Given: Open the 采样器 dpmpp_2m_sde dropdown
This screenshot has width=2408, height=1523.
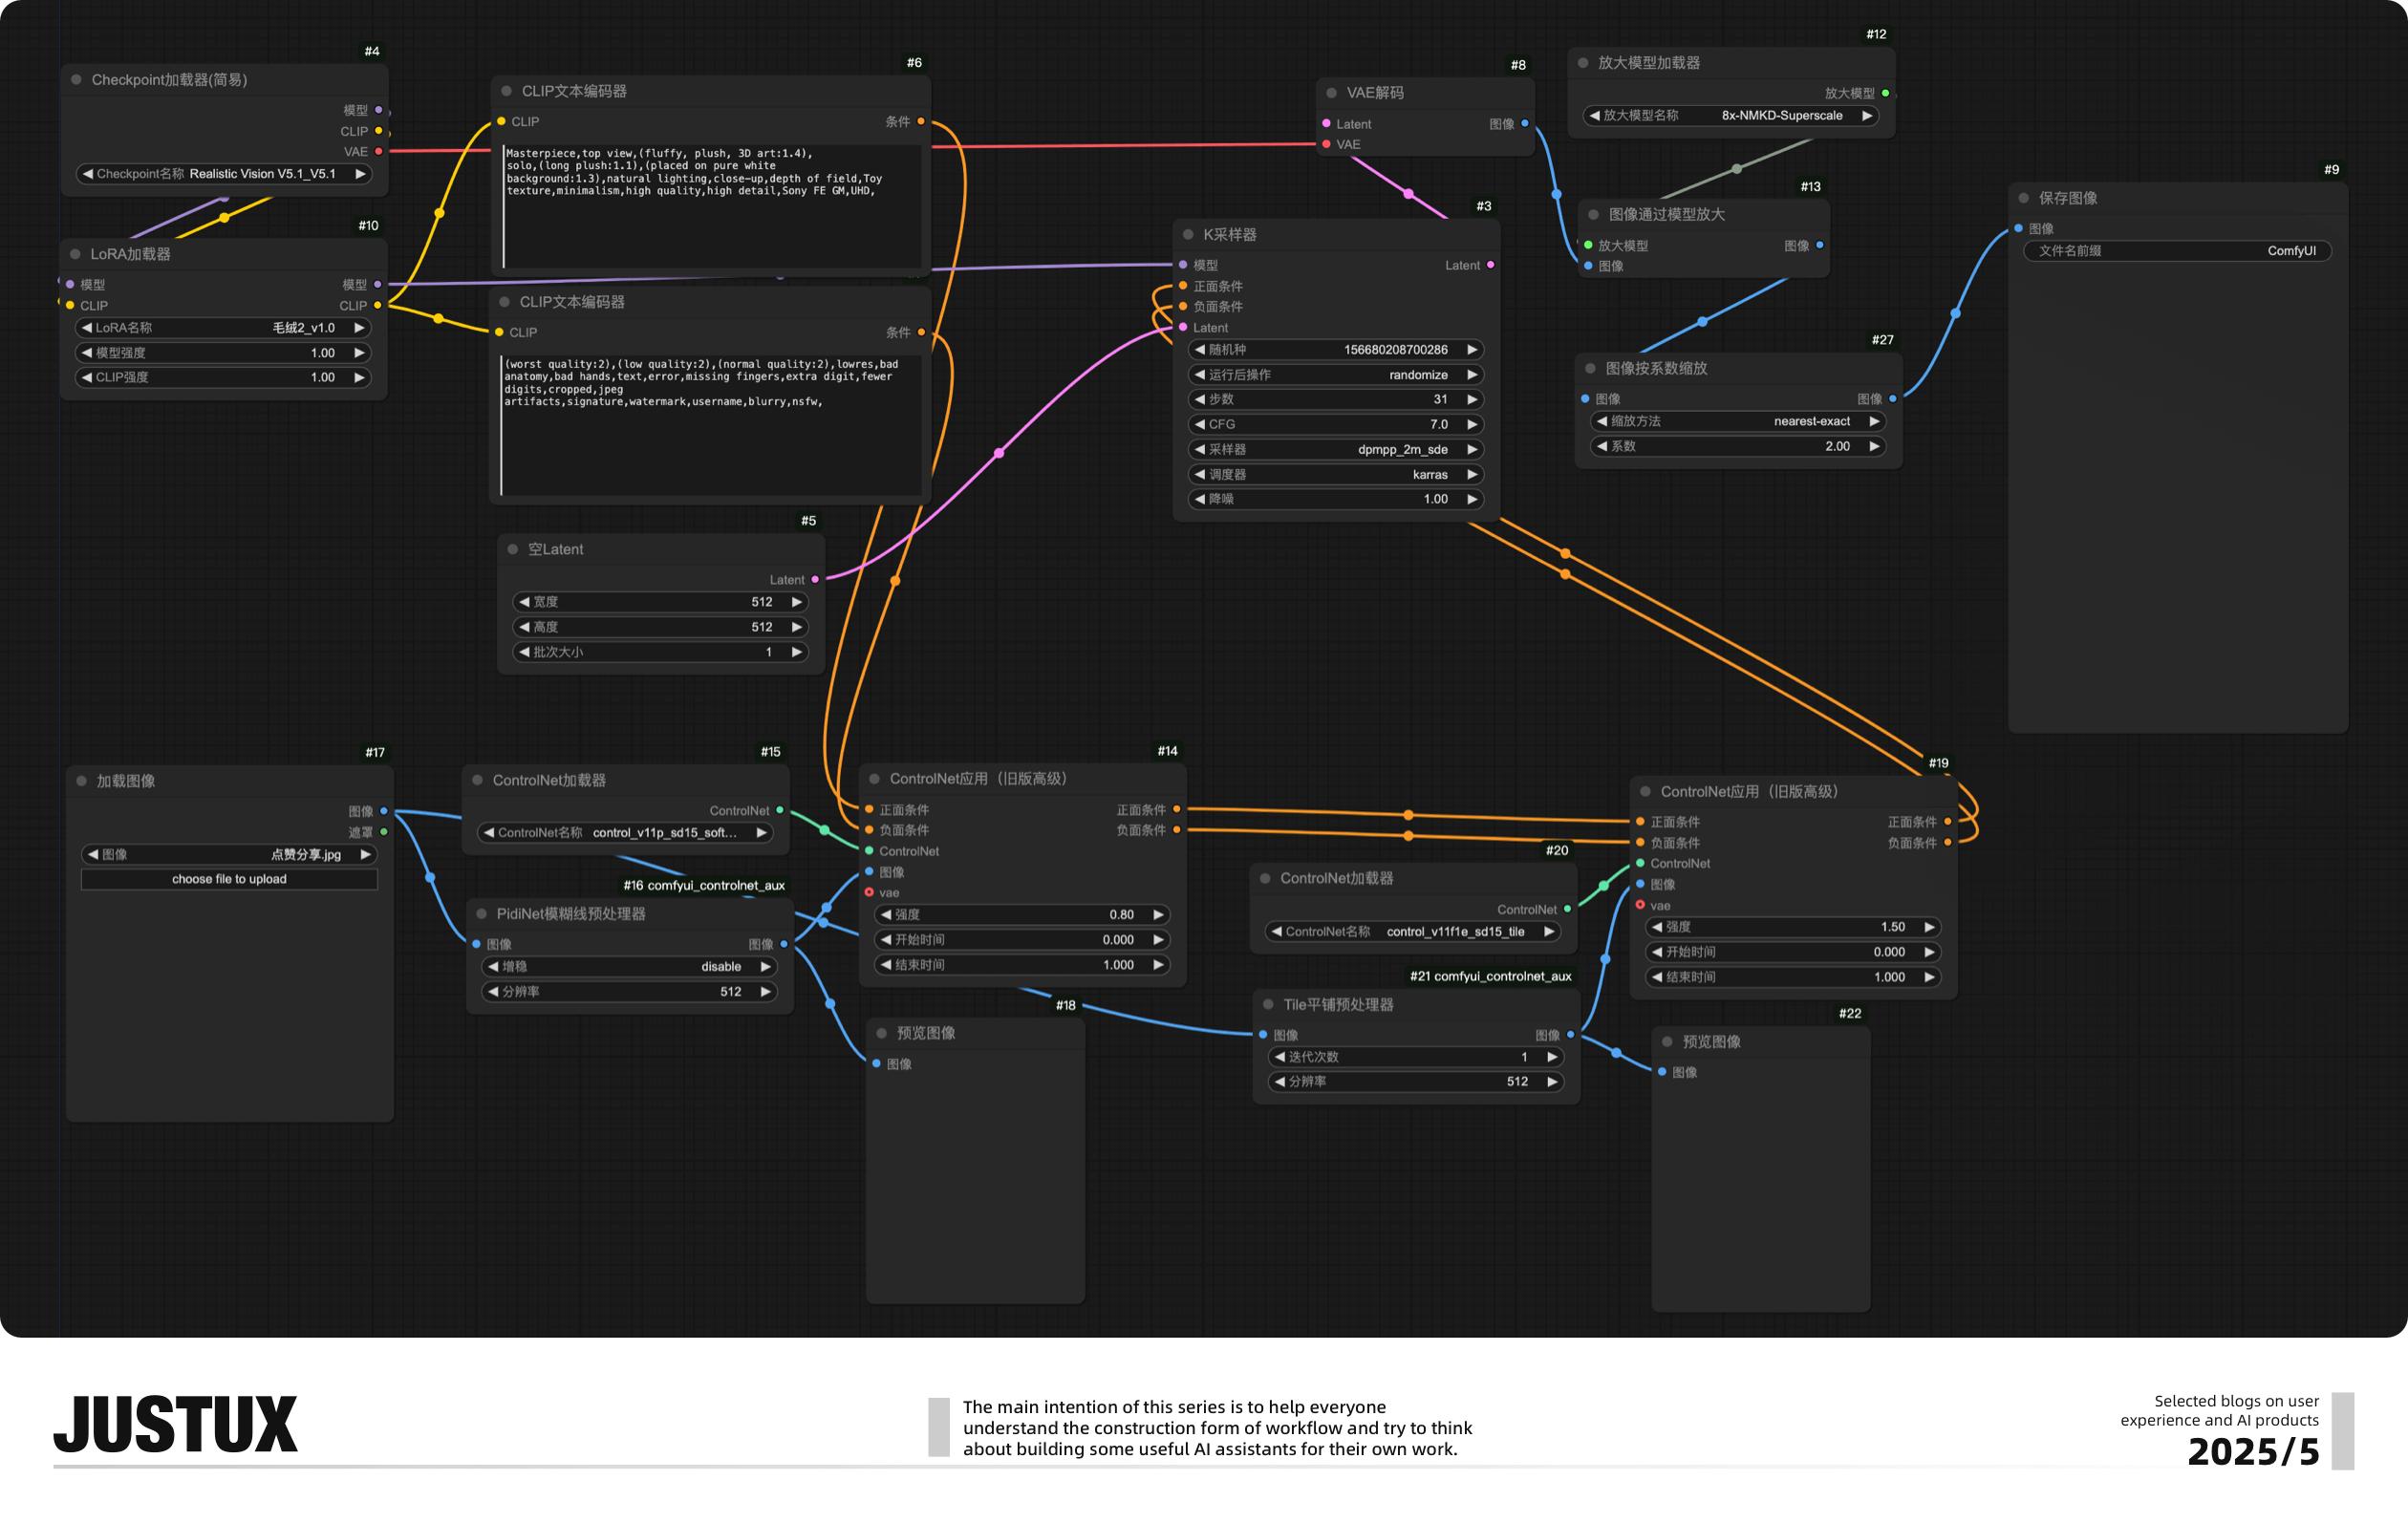Looking at the screenshot, I should [1335, 449].
